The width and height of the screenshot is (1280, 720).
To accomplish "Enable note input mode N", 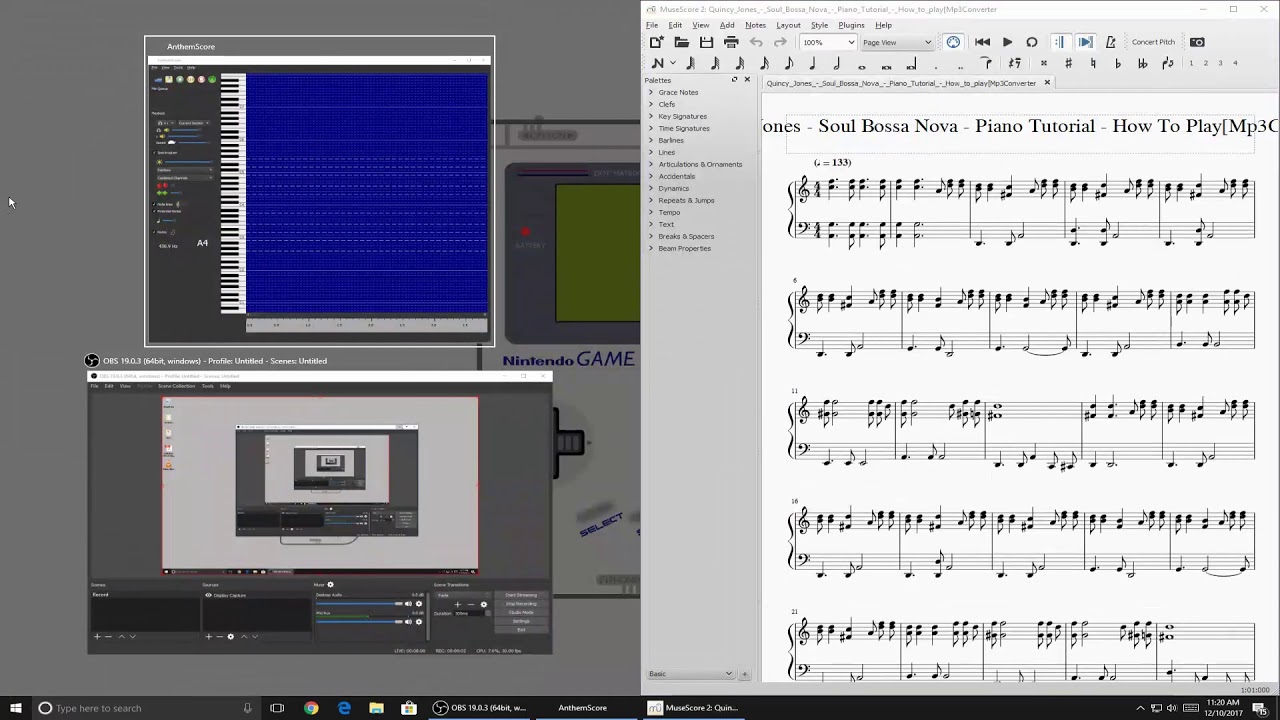I will pos(657,63).
